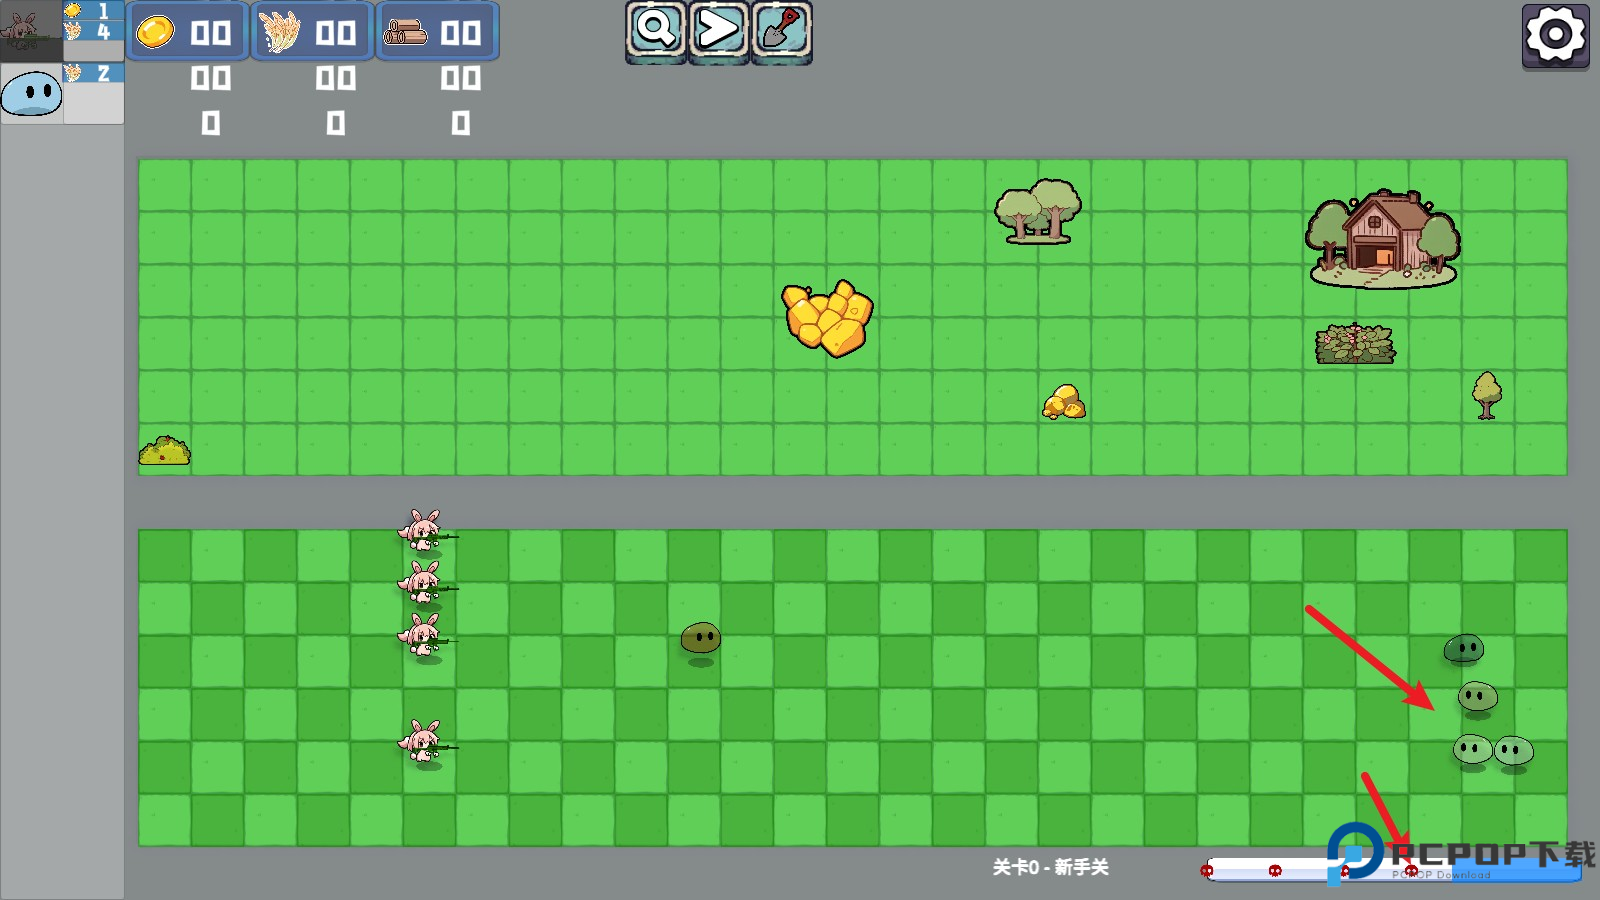Click the yellow bush at left edge
The width and height of the screenshot is (1600, 900).
point(165,451)
